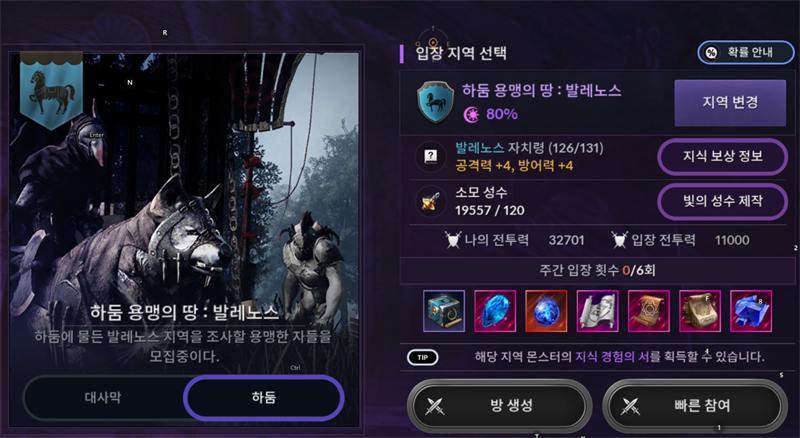800x438 pixels.
Task: Select the blue teardrop gem reward
Action: click(x=495, y=311)
